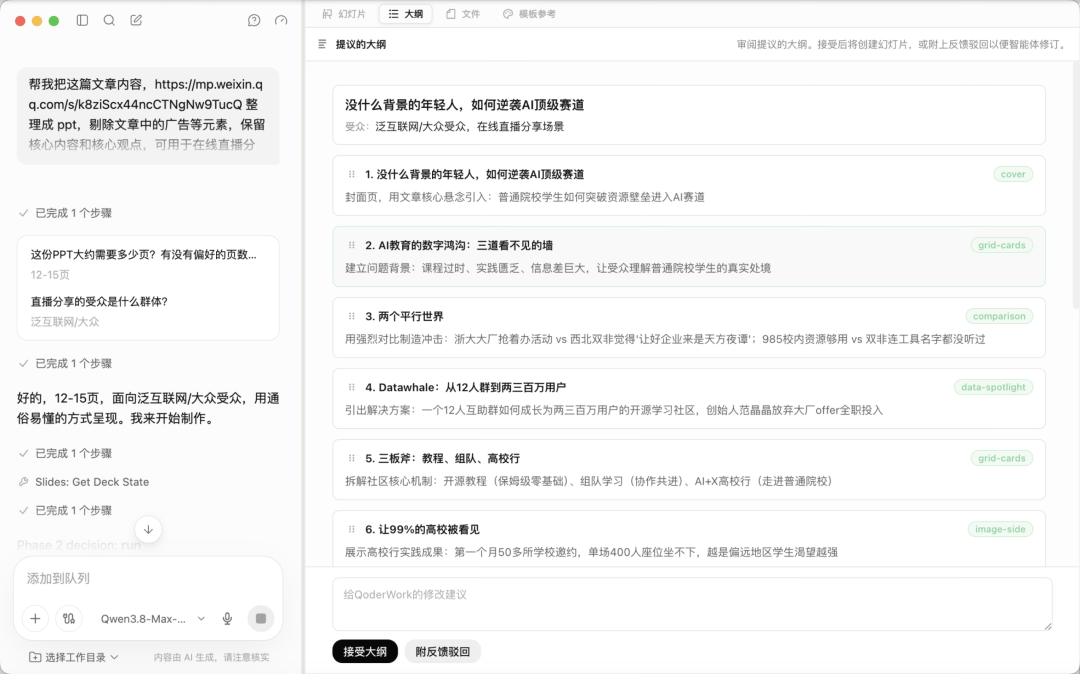Viewport: 1080px width, 674px height.
Task: Click drag handle of item 6 让99%的高校被看见
Action: (x=351, y=529)
